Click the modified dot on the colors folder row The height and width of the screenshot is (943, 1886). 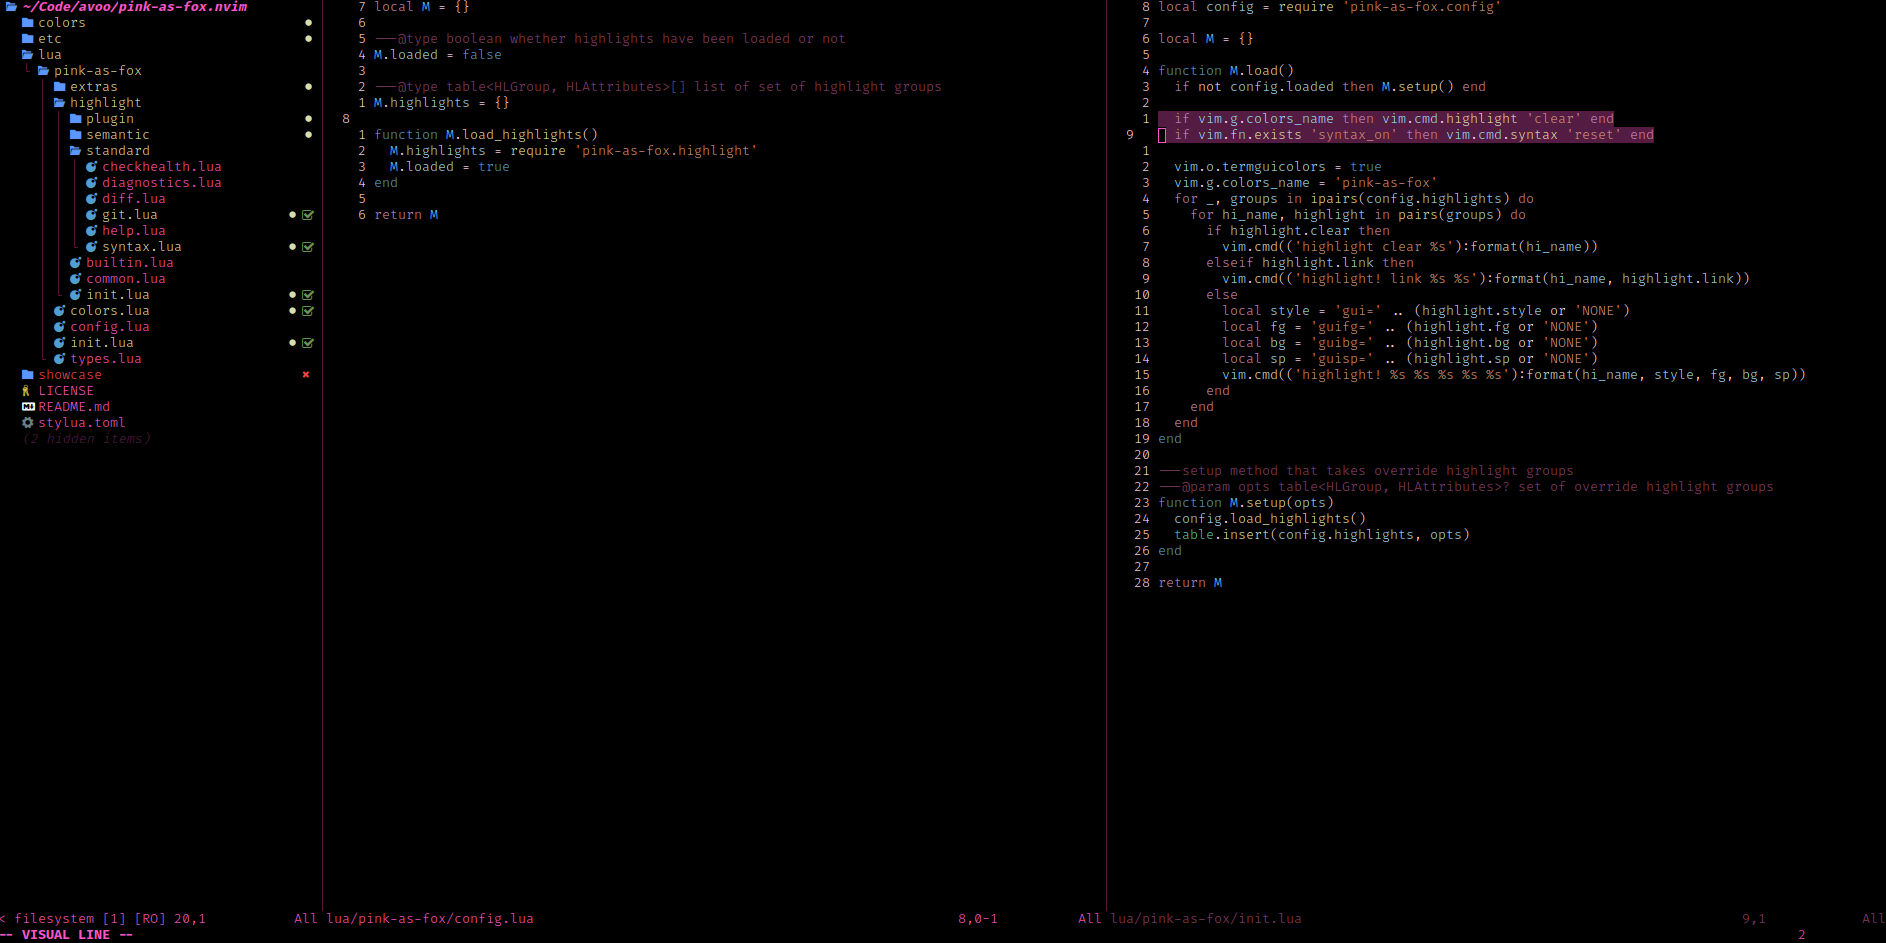(x=308, y=23)
